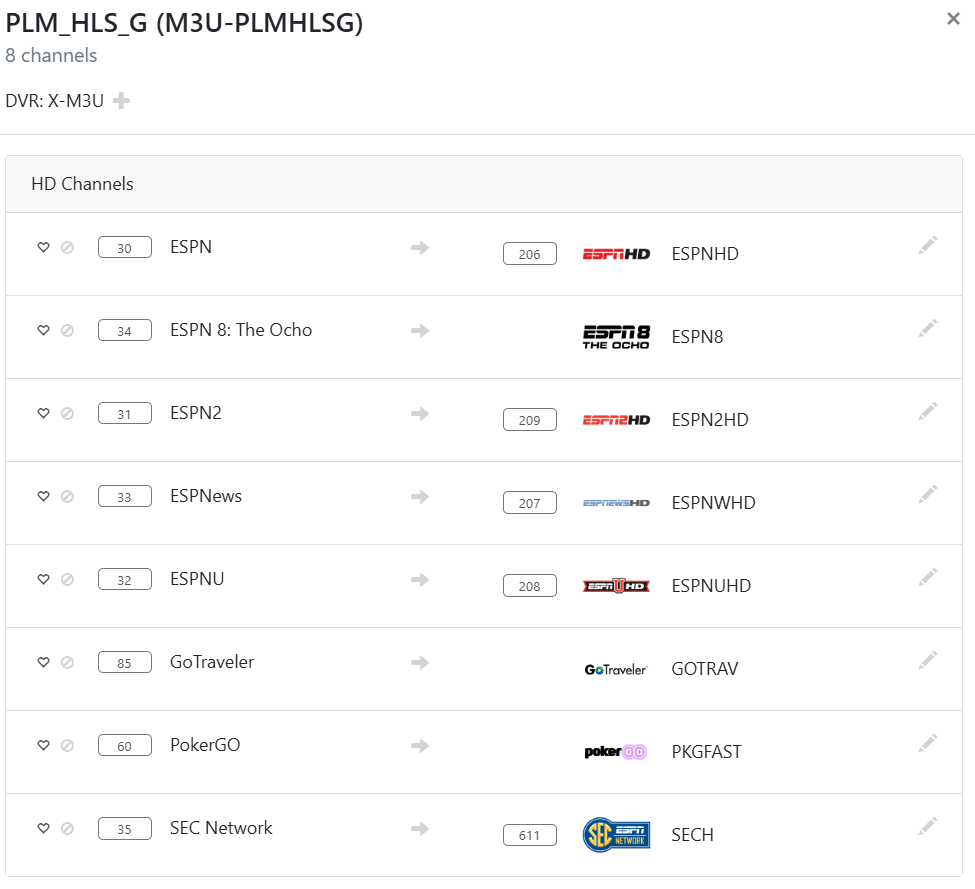Toggle favorite heart for ESPN2
Viewport: 975px width, 889px height.
pos(44,413)
